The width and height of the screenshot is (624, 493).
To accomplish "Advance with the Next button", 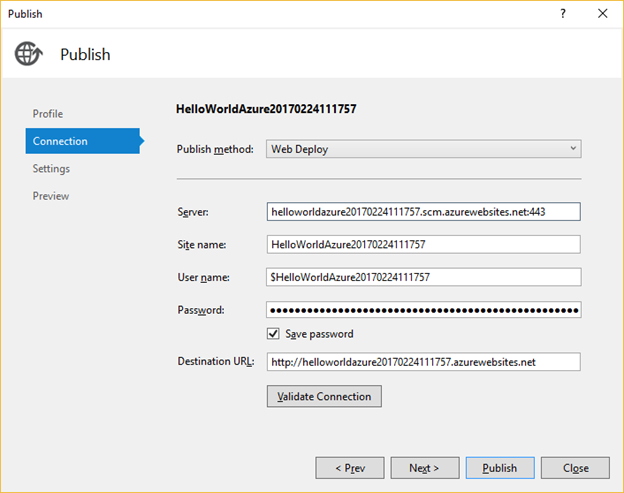I will [x=425, y=468].
